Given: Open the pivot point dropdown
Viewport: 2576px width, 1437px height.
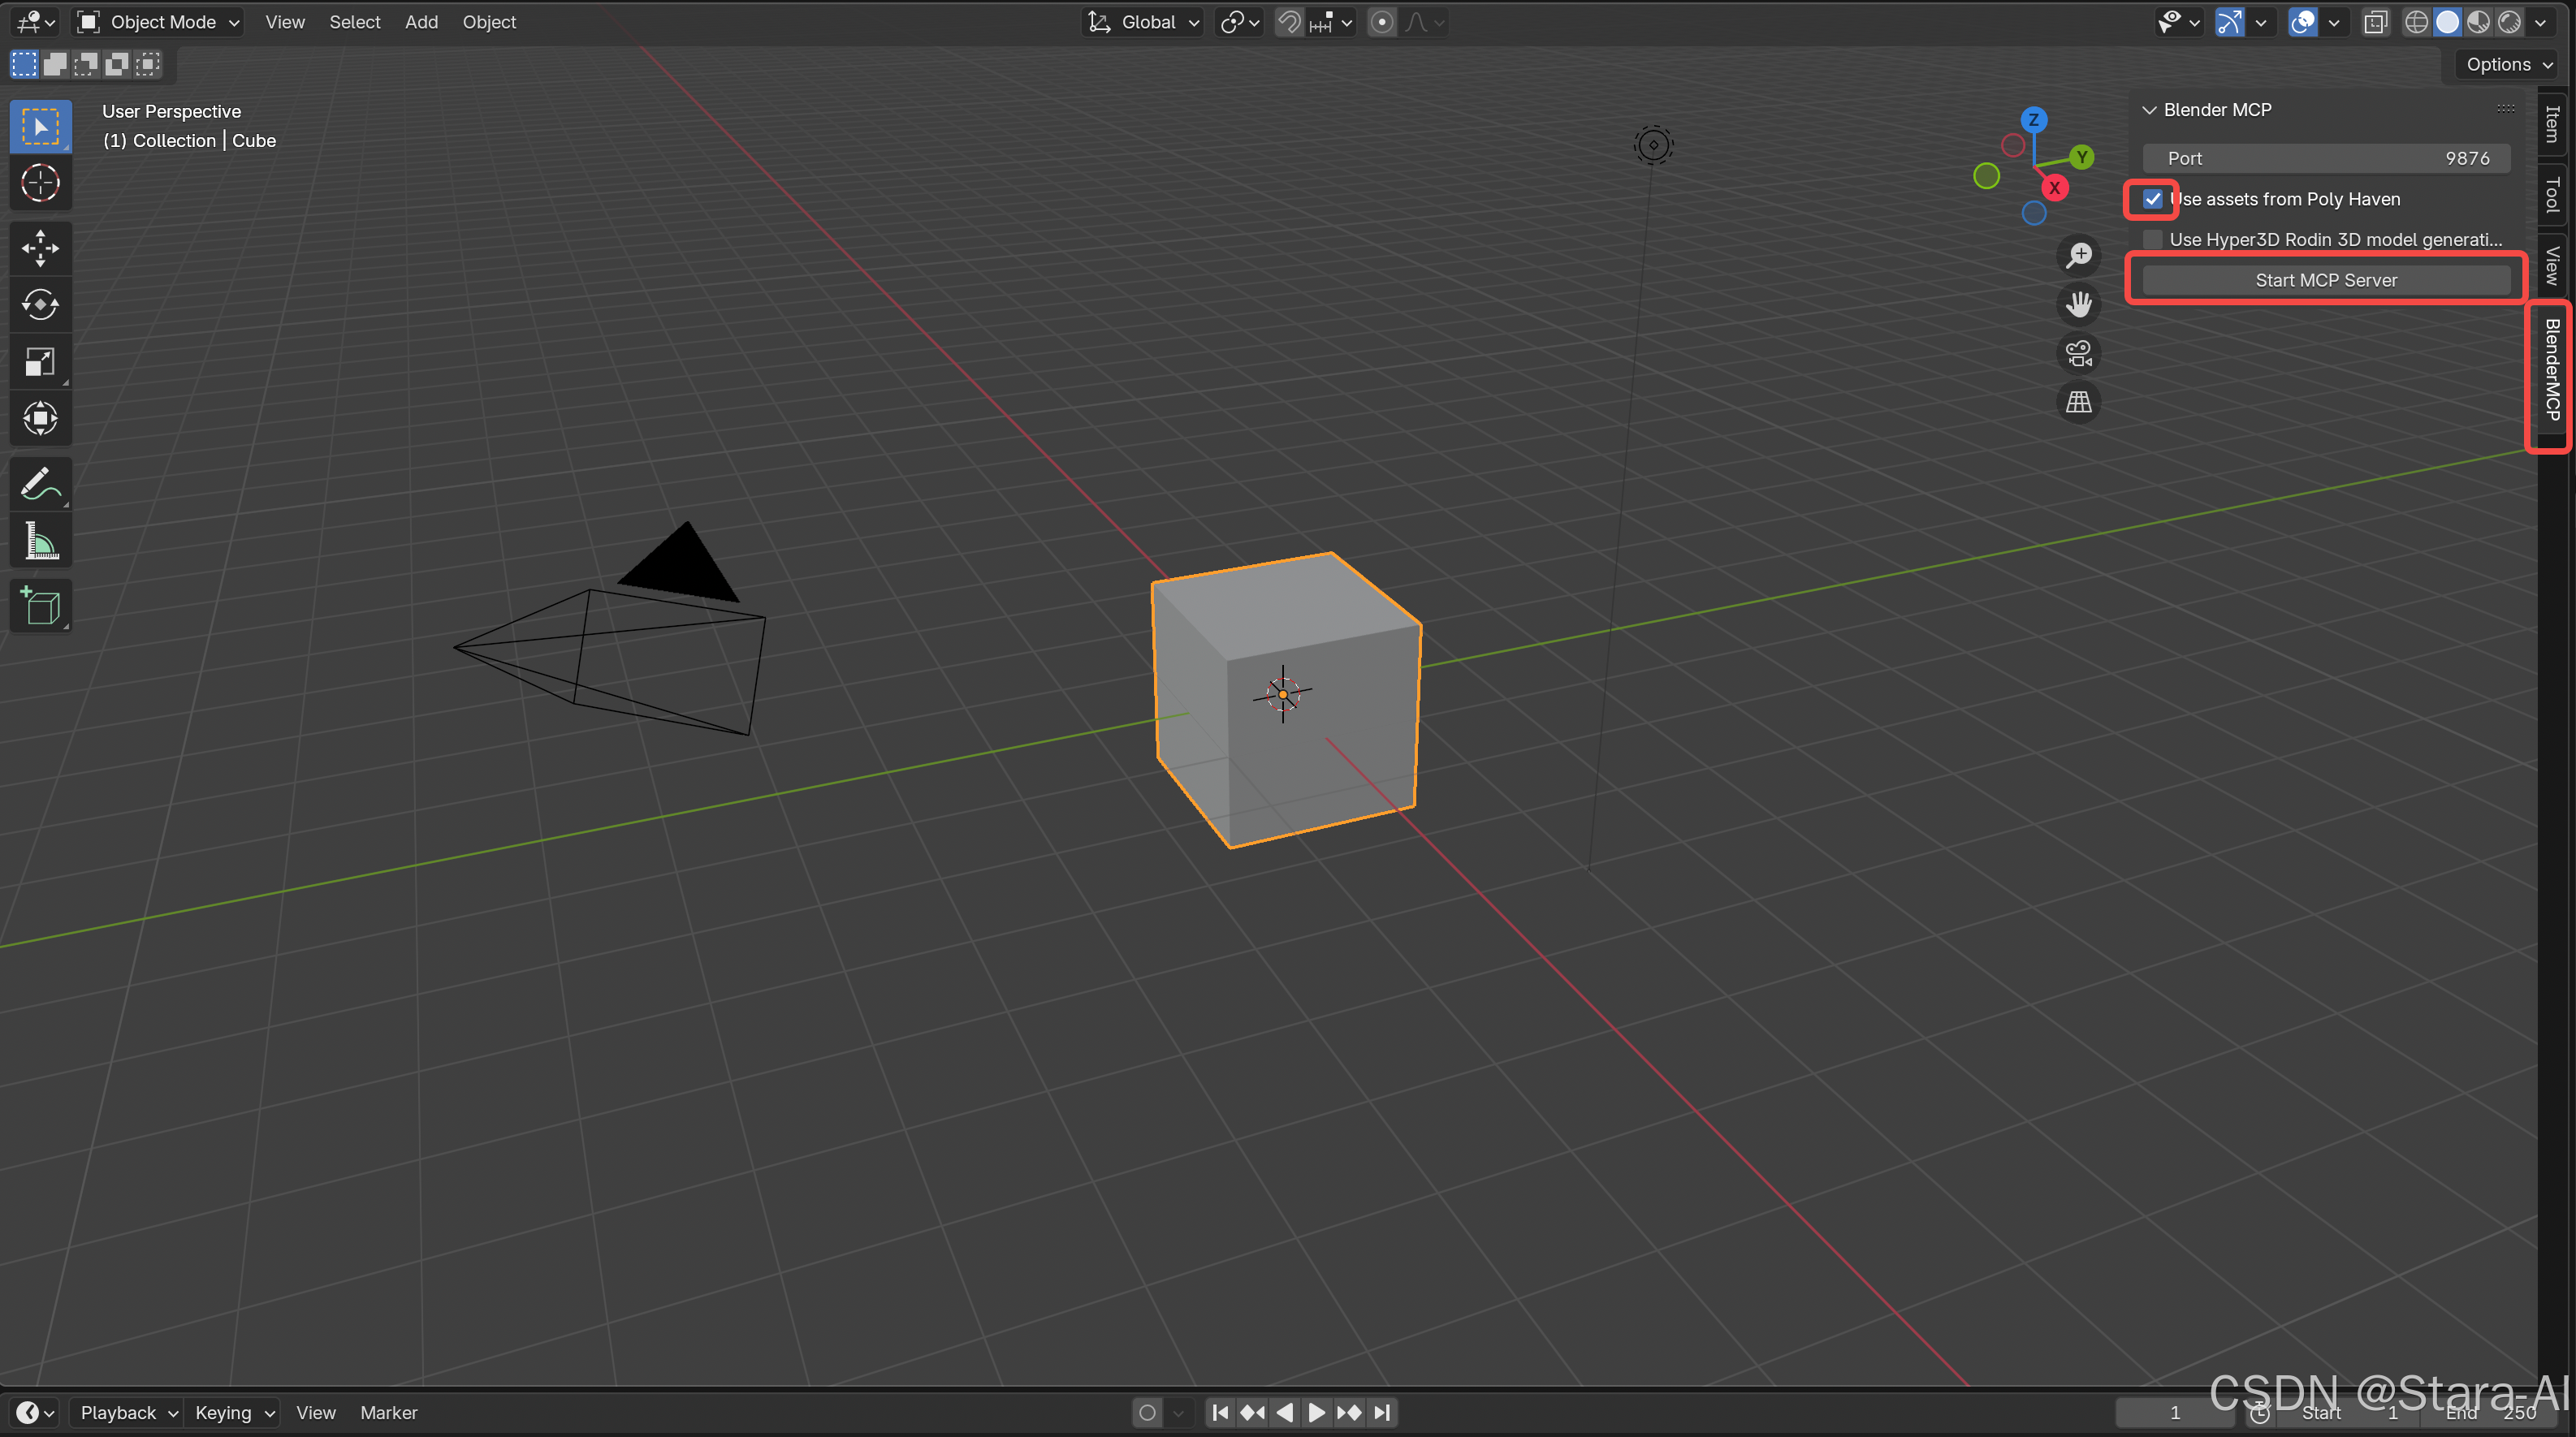Looking at the screenshot, I should tap(1240, 22).
